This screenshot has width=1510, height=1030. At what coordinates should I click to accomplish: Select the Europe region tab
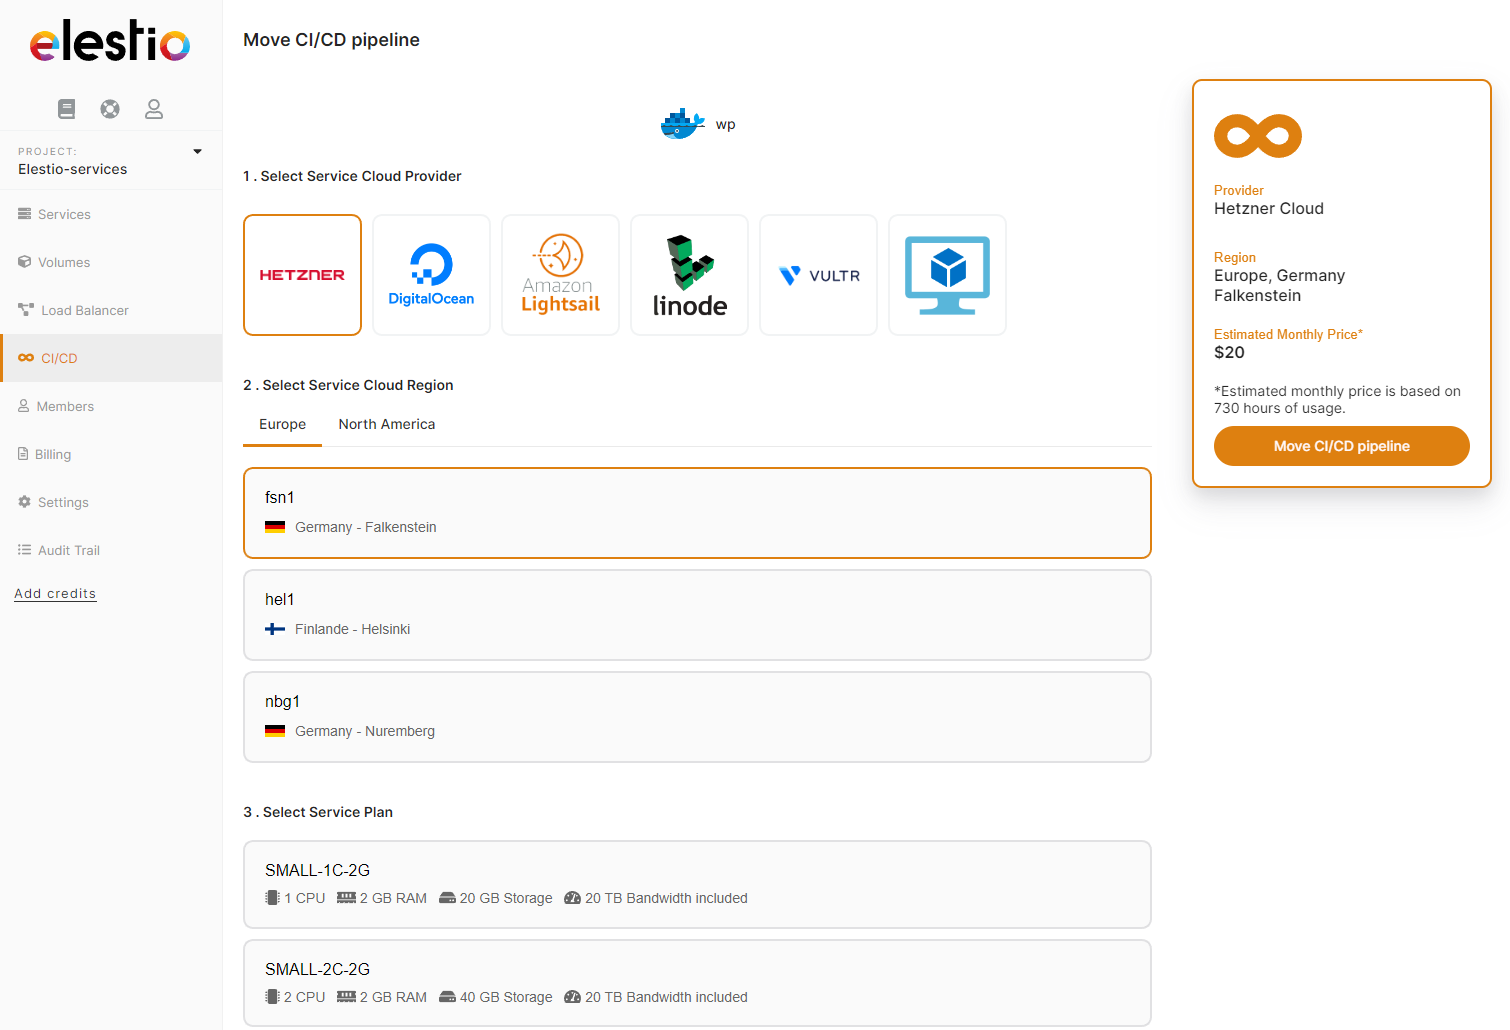pyautogui.click(x=282, y=424)
